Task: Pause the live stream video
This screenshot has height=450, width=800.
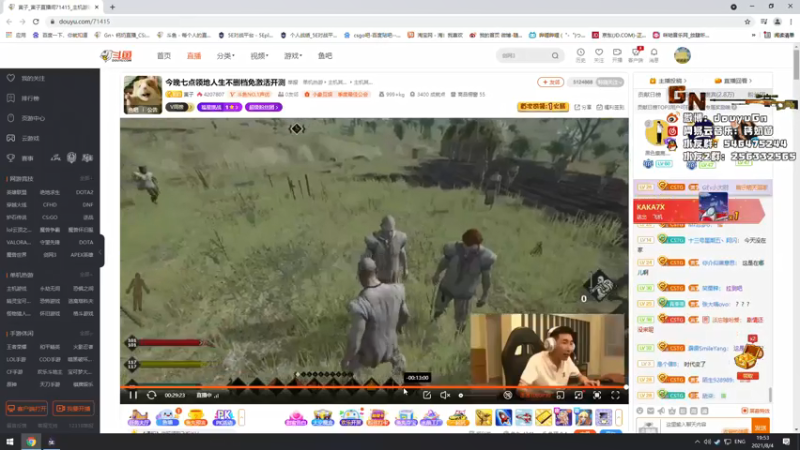Action: 133,395
